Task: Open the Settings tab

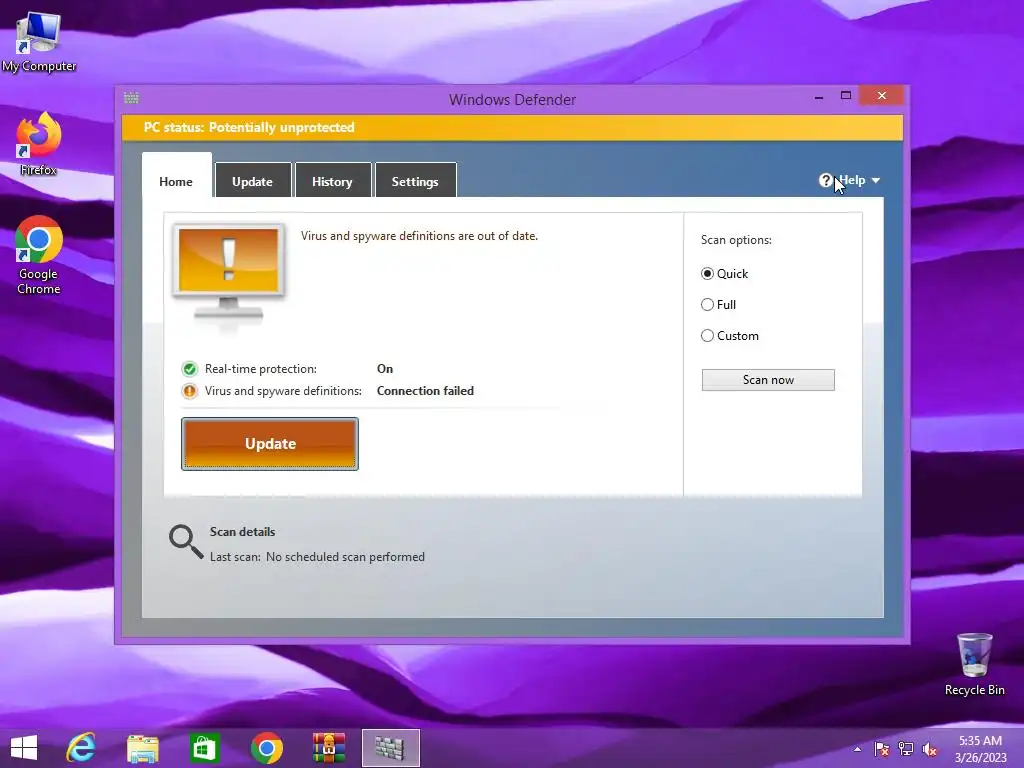Action: (415, 180)
